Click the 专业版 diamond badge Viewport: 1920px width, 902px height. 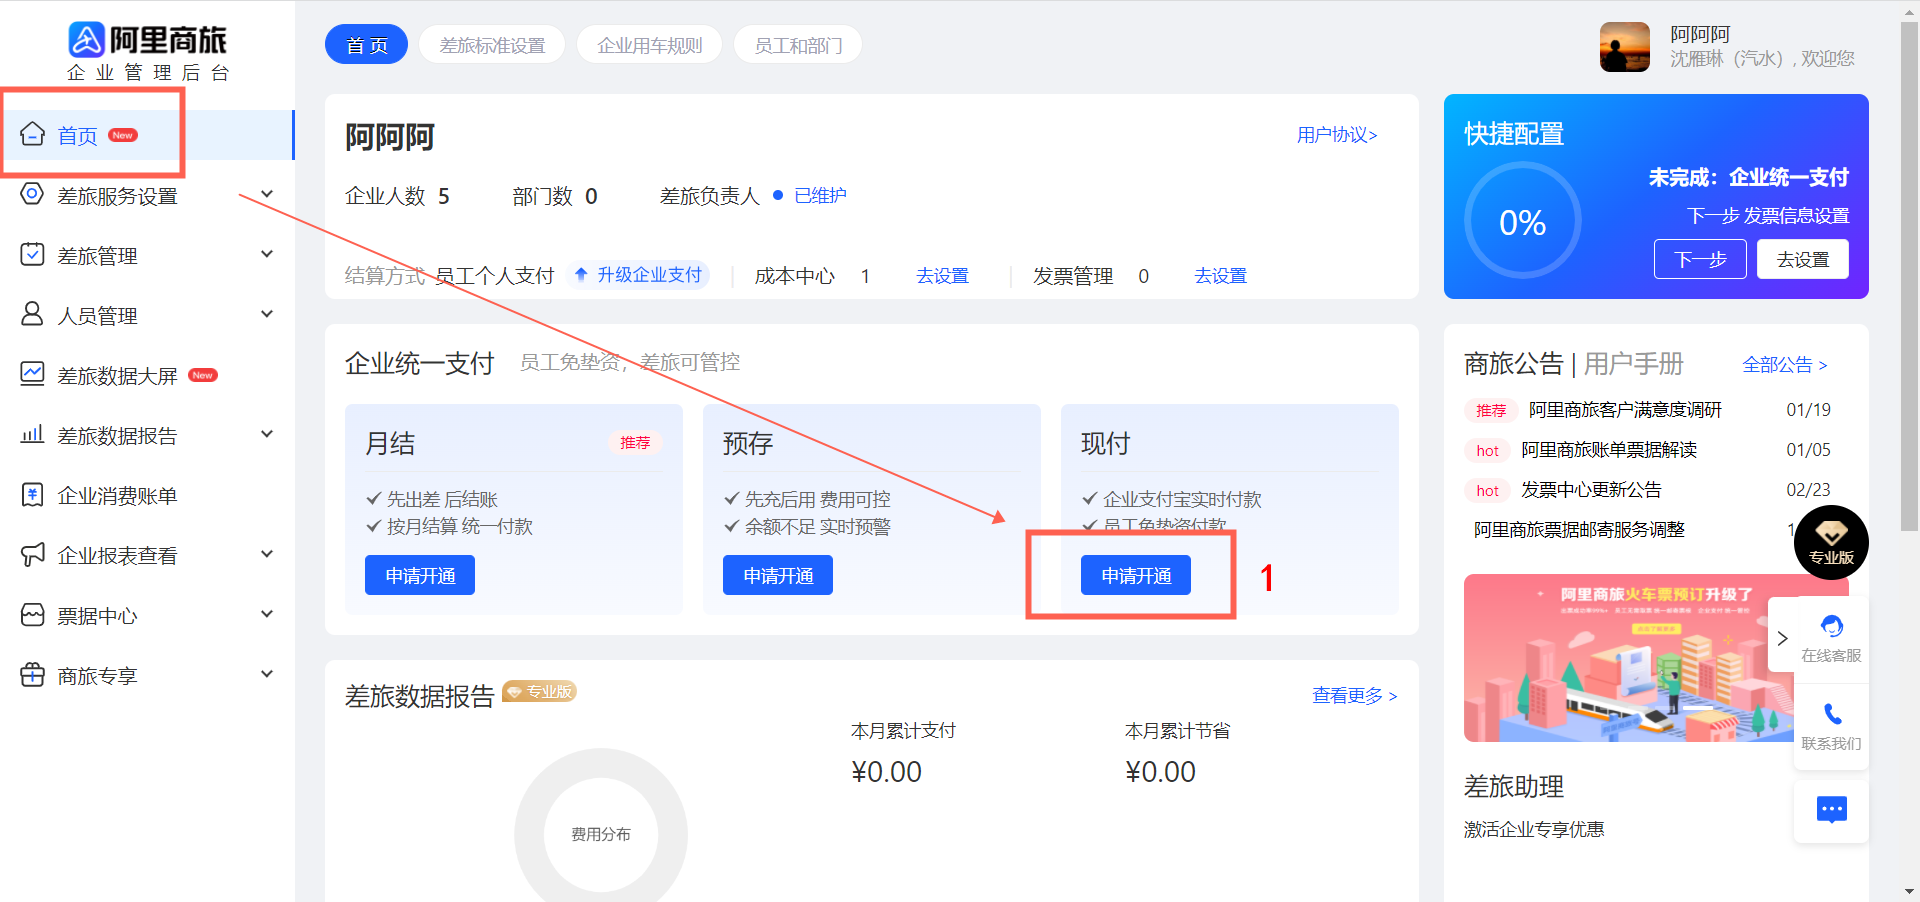pyautogui.click(x=1831, y=542)
